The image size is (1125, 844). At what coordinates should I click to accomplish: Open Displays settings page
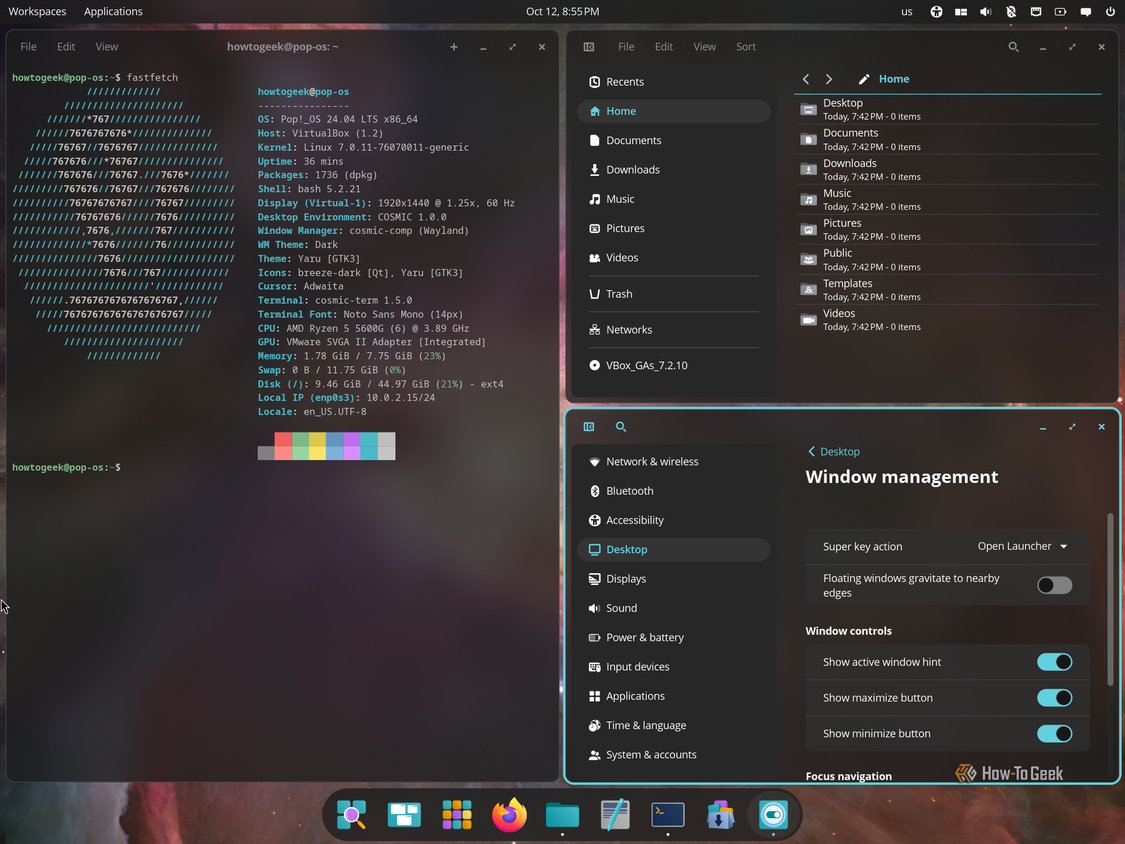674,578
